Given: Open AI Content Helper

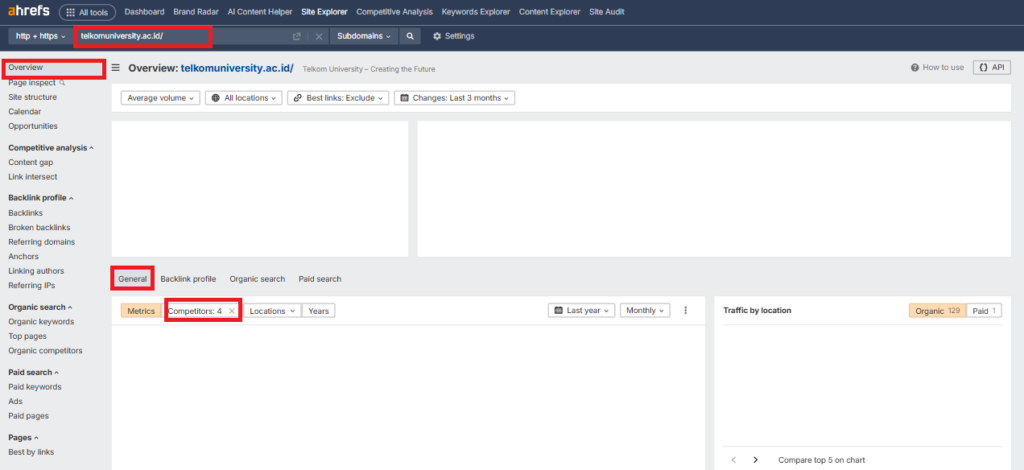Looking at the screenshot, I should click(x=260, y=12).
